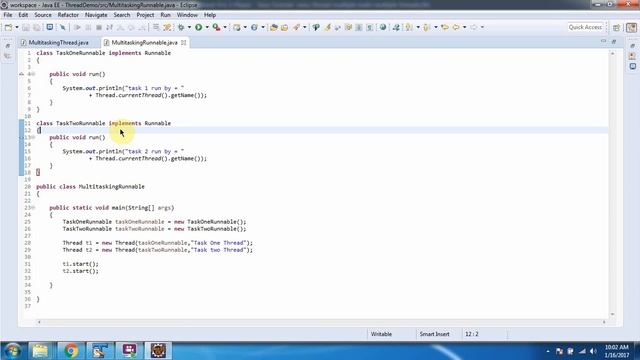Click the Drop to Frame icon
Screen dimensions: 640x360
[156, 27]
